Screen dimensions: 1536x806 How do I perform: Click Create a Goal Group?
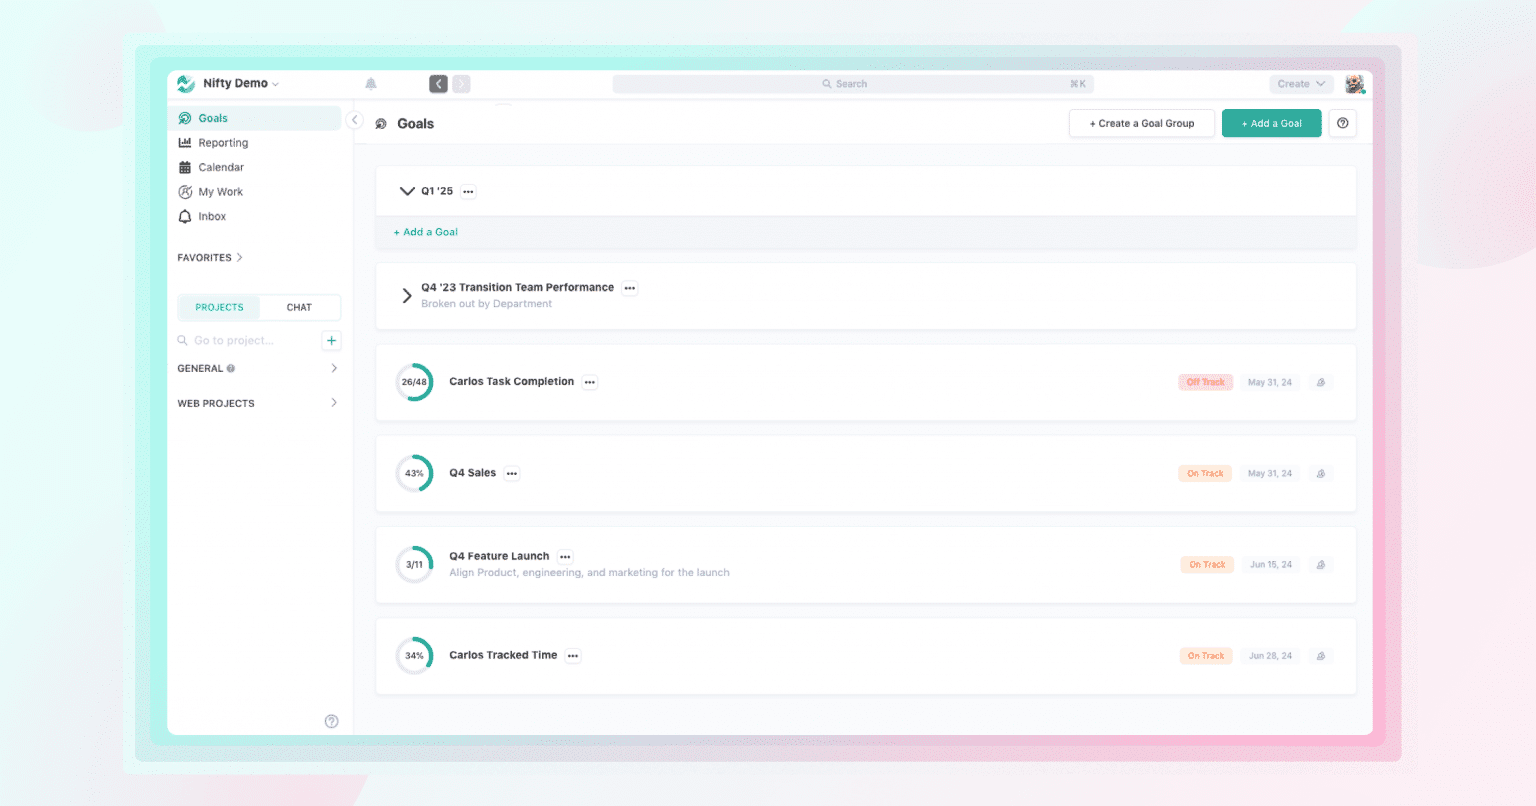[1141, 122]
